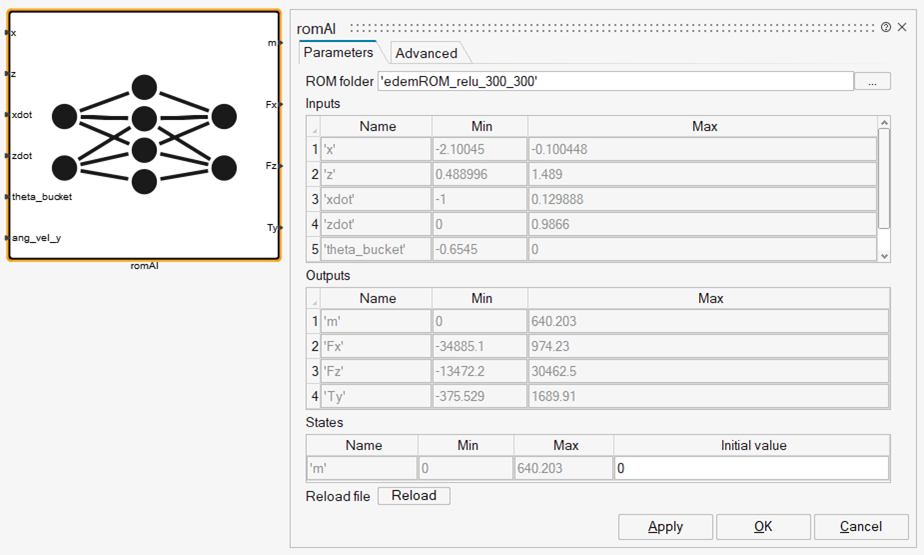
Task: Click the Apply button
Action: coord(665,527)
